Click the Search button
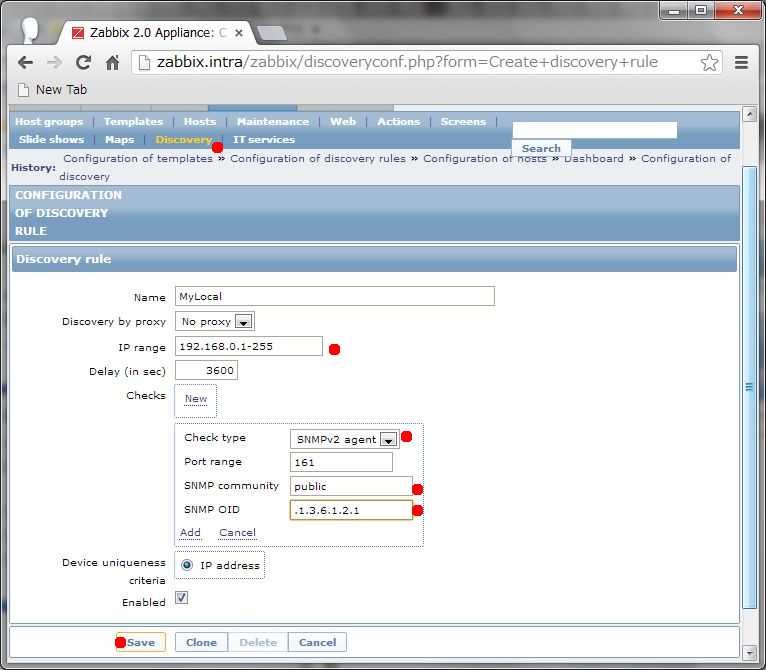The width and height of the screenshot is (766, 670). click(x=541, y=148)
